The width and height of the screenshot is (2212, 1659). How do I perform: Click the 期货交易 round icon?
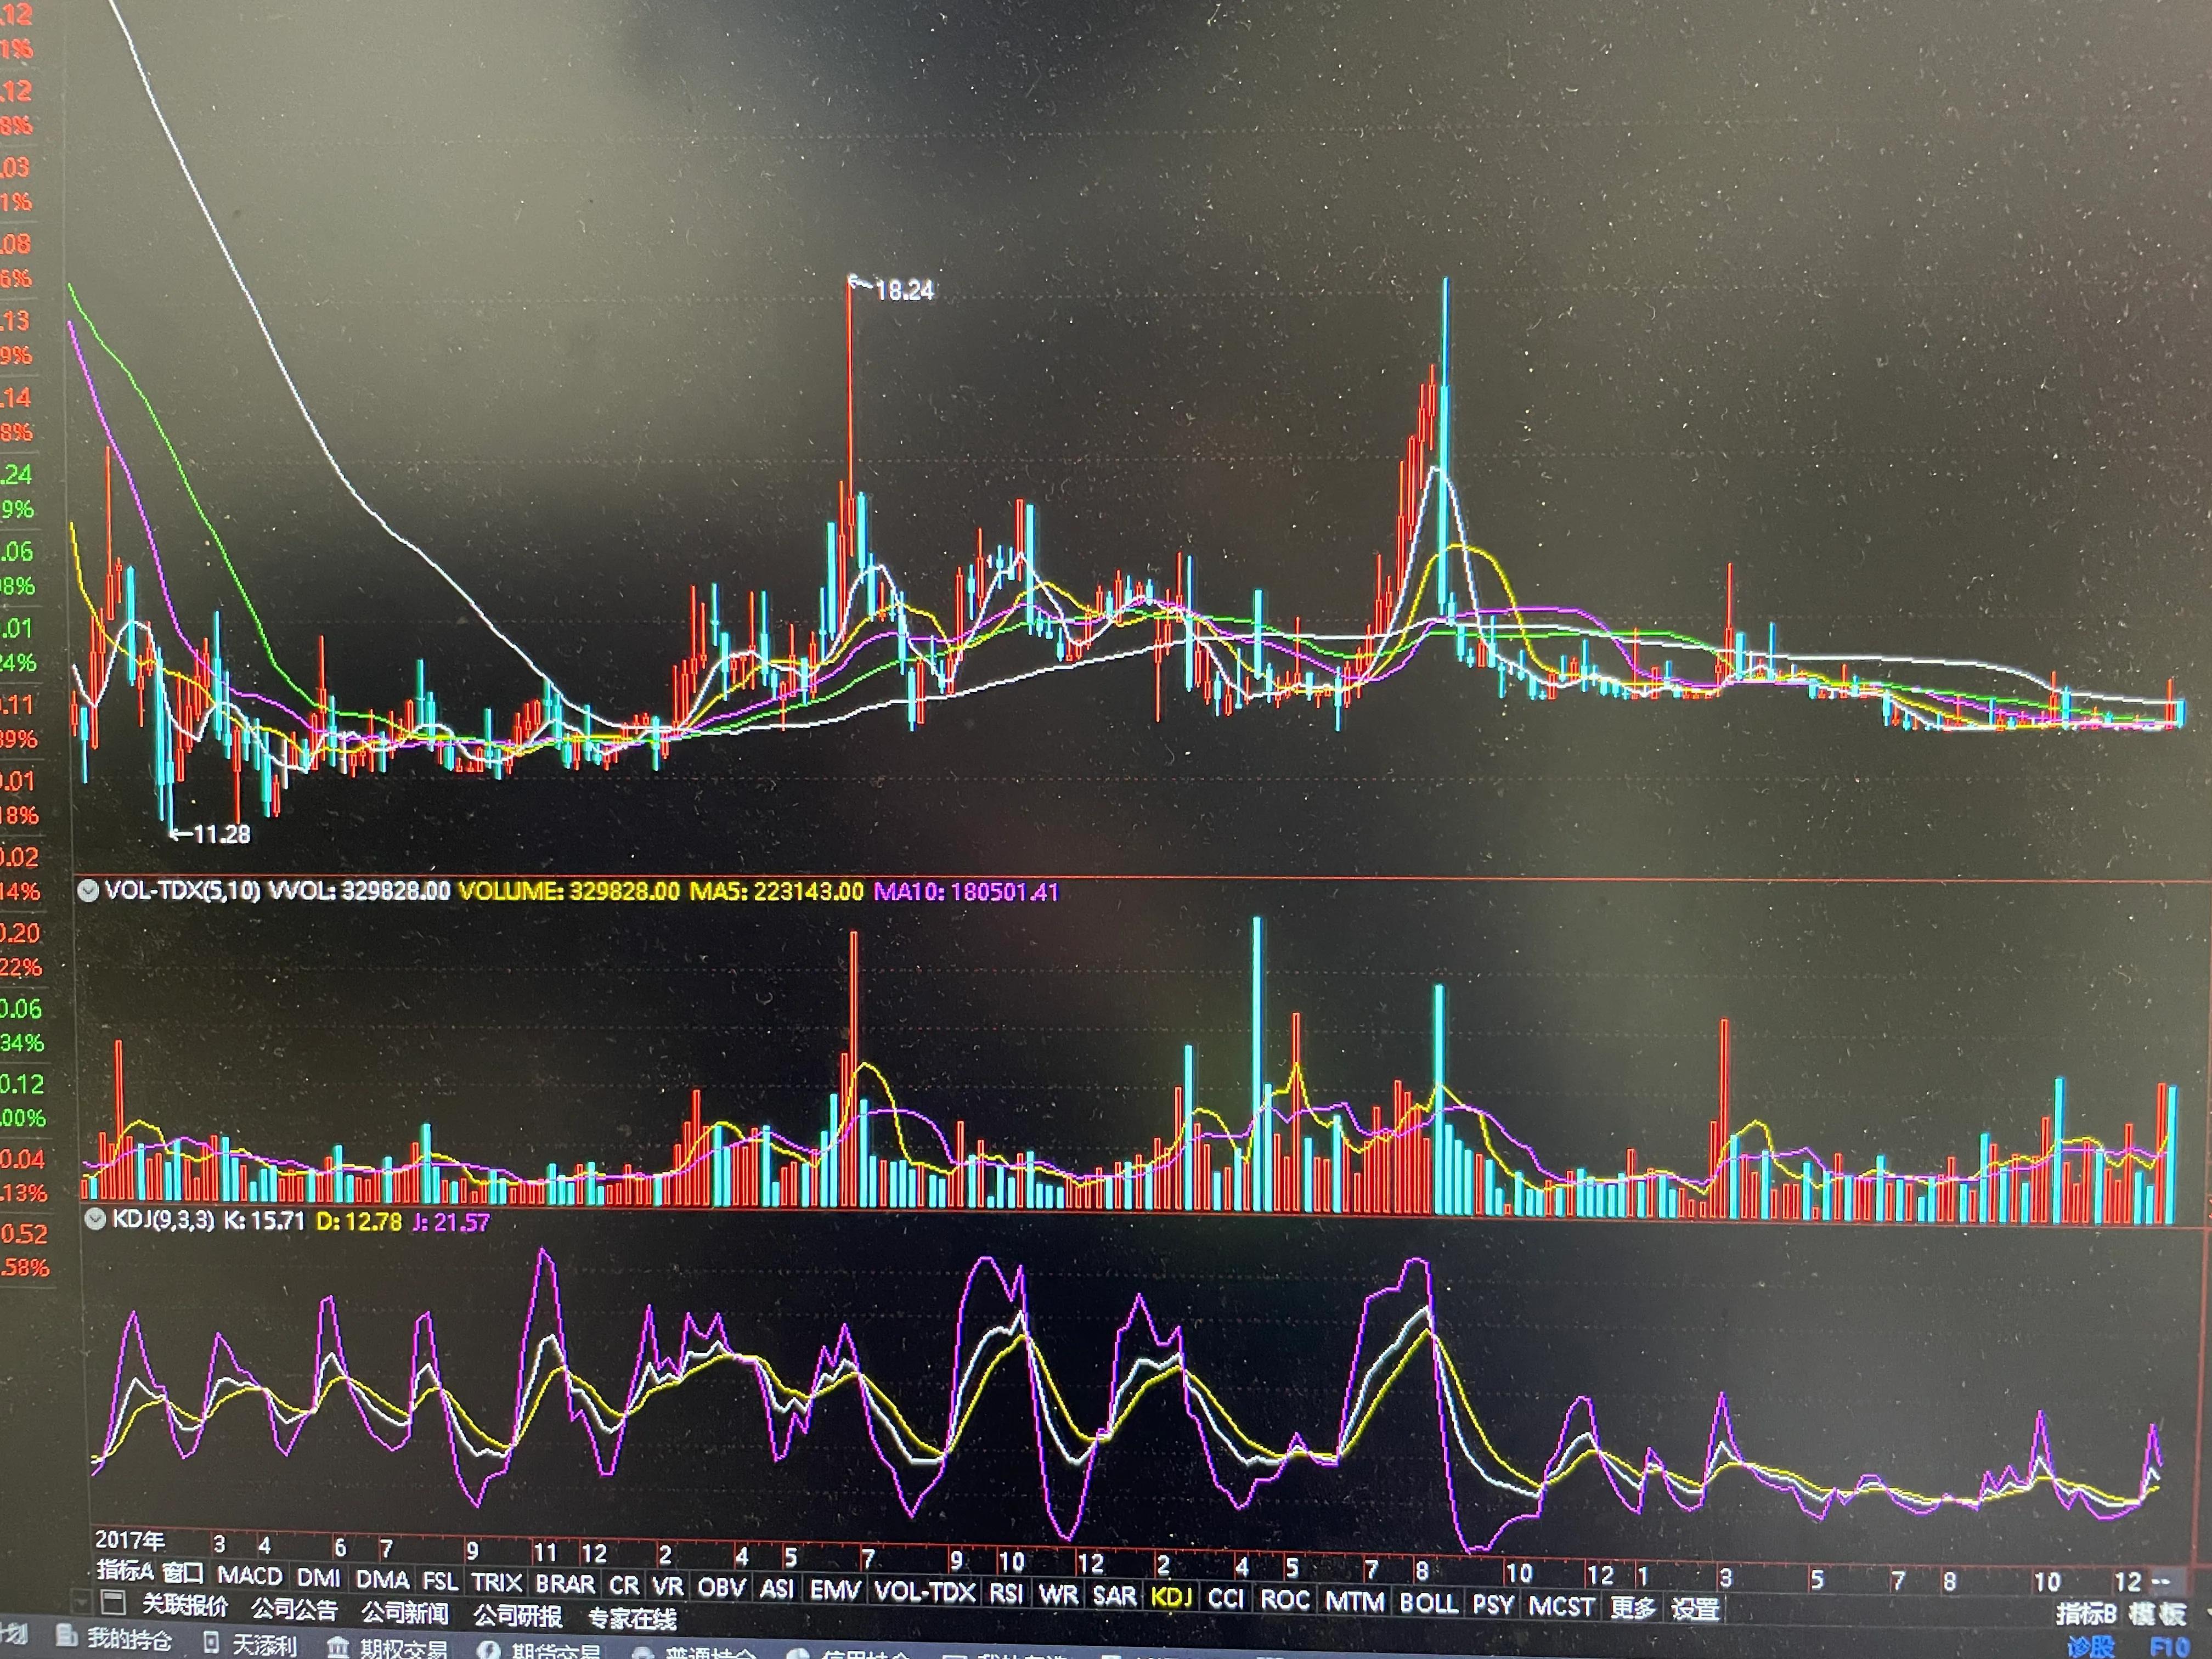click(489, 1650)
